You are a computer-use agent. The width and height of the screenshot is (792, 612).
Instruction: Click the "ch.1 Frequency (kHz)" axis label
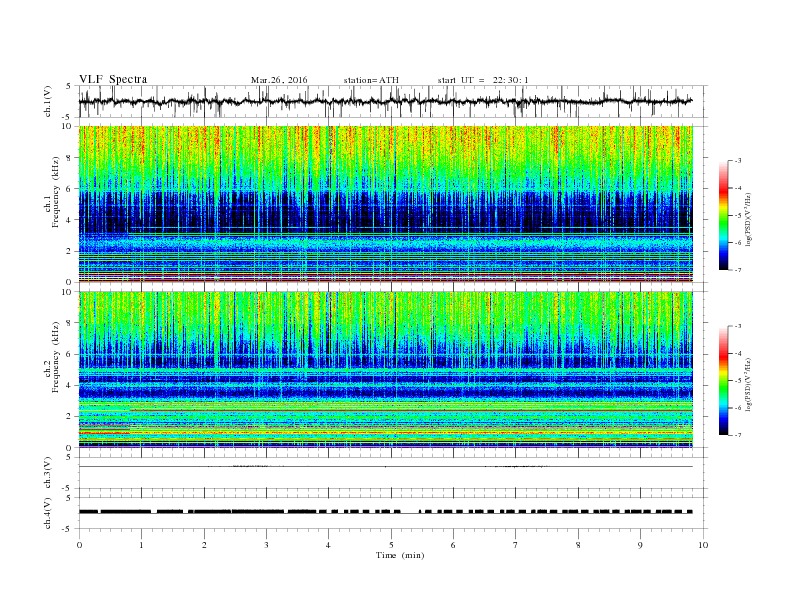coord(53,192)
